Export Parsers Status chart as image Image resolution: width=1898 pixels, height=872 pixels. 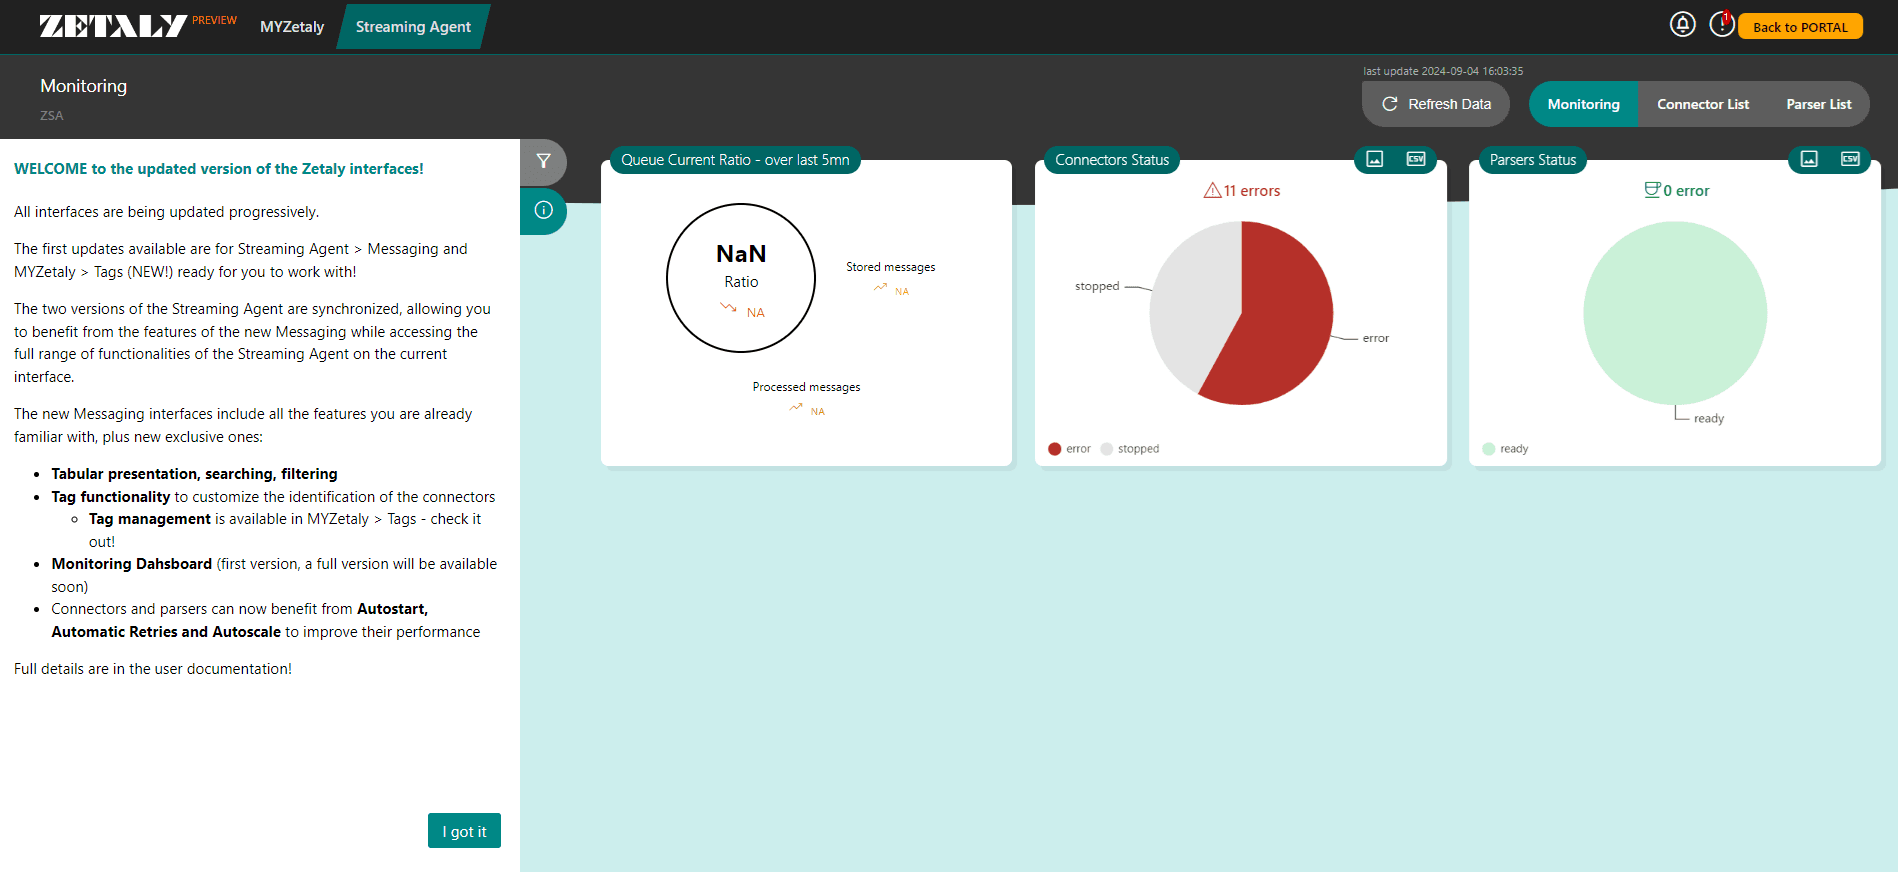coord(1809,159)
